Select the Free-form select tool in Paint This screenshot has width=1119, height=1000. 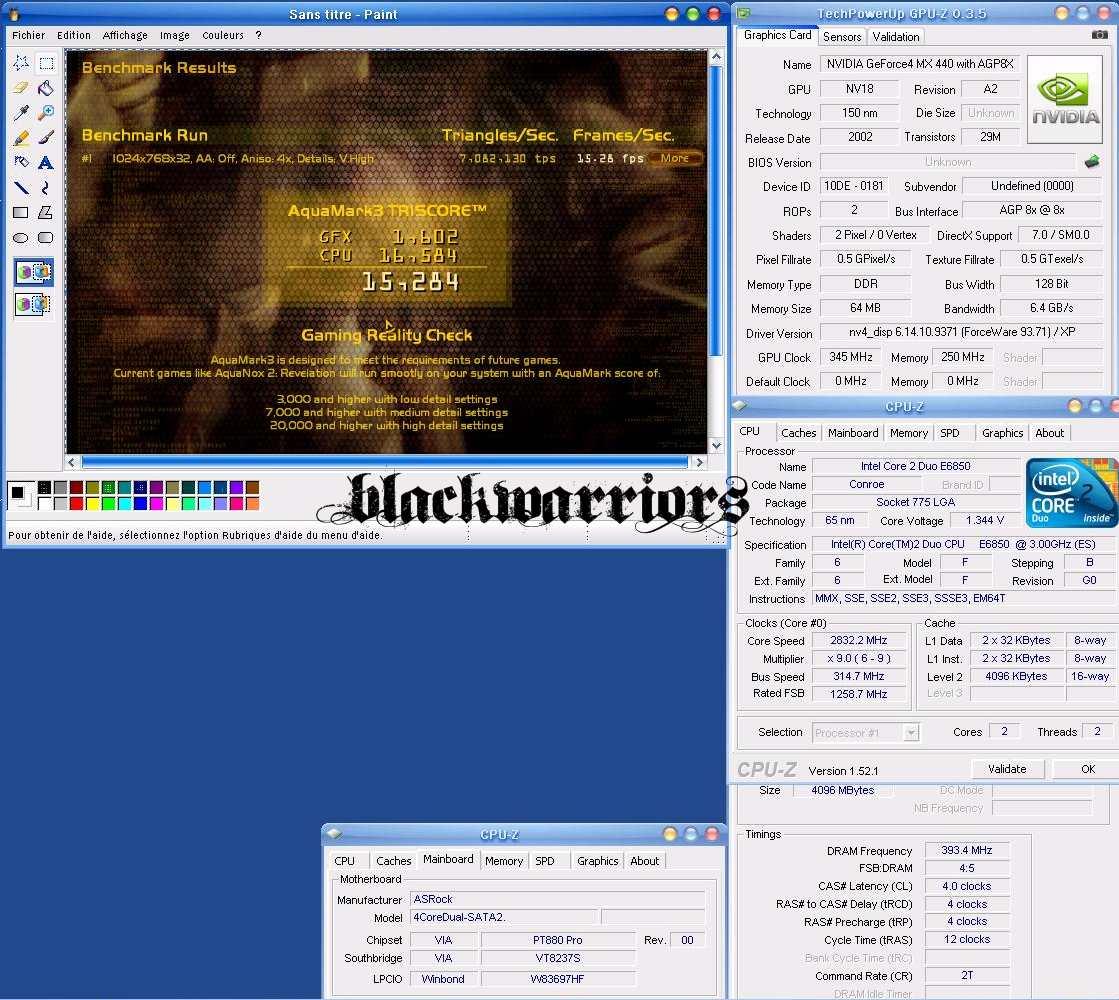click(x=21, y=63)
